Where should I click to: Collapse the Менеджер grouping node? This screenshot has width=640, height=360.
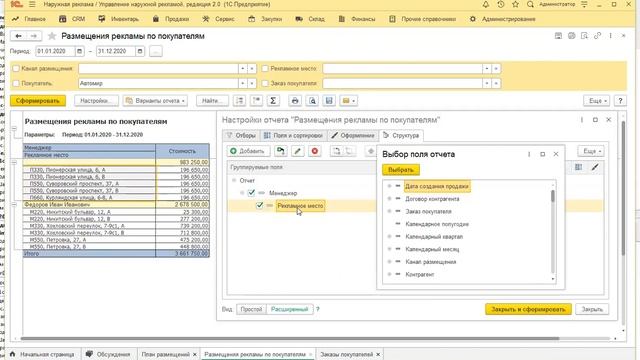click(242, 193)
